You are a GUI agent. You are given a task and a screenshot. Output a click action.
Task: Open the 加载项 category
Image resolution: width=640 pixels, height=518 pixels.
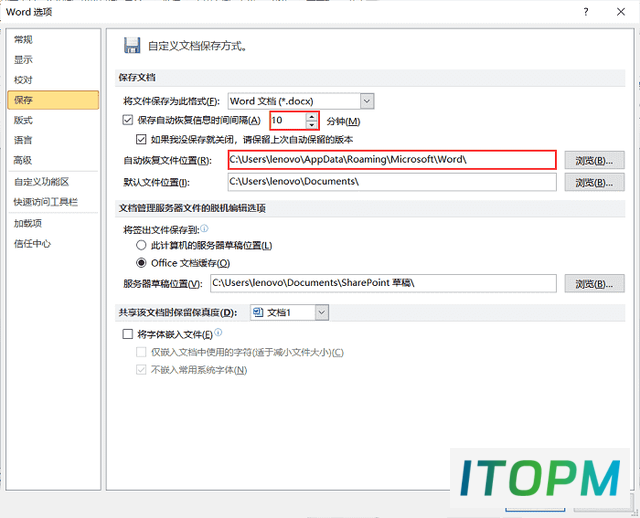click(28, 223)
